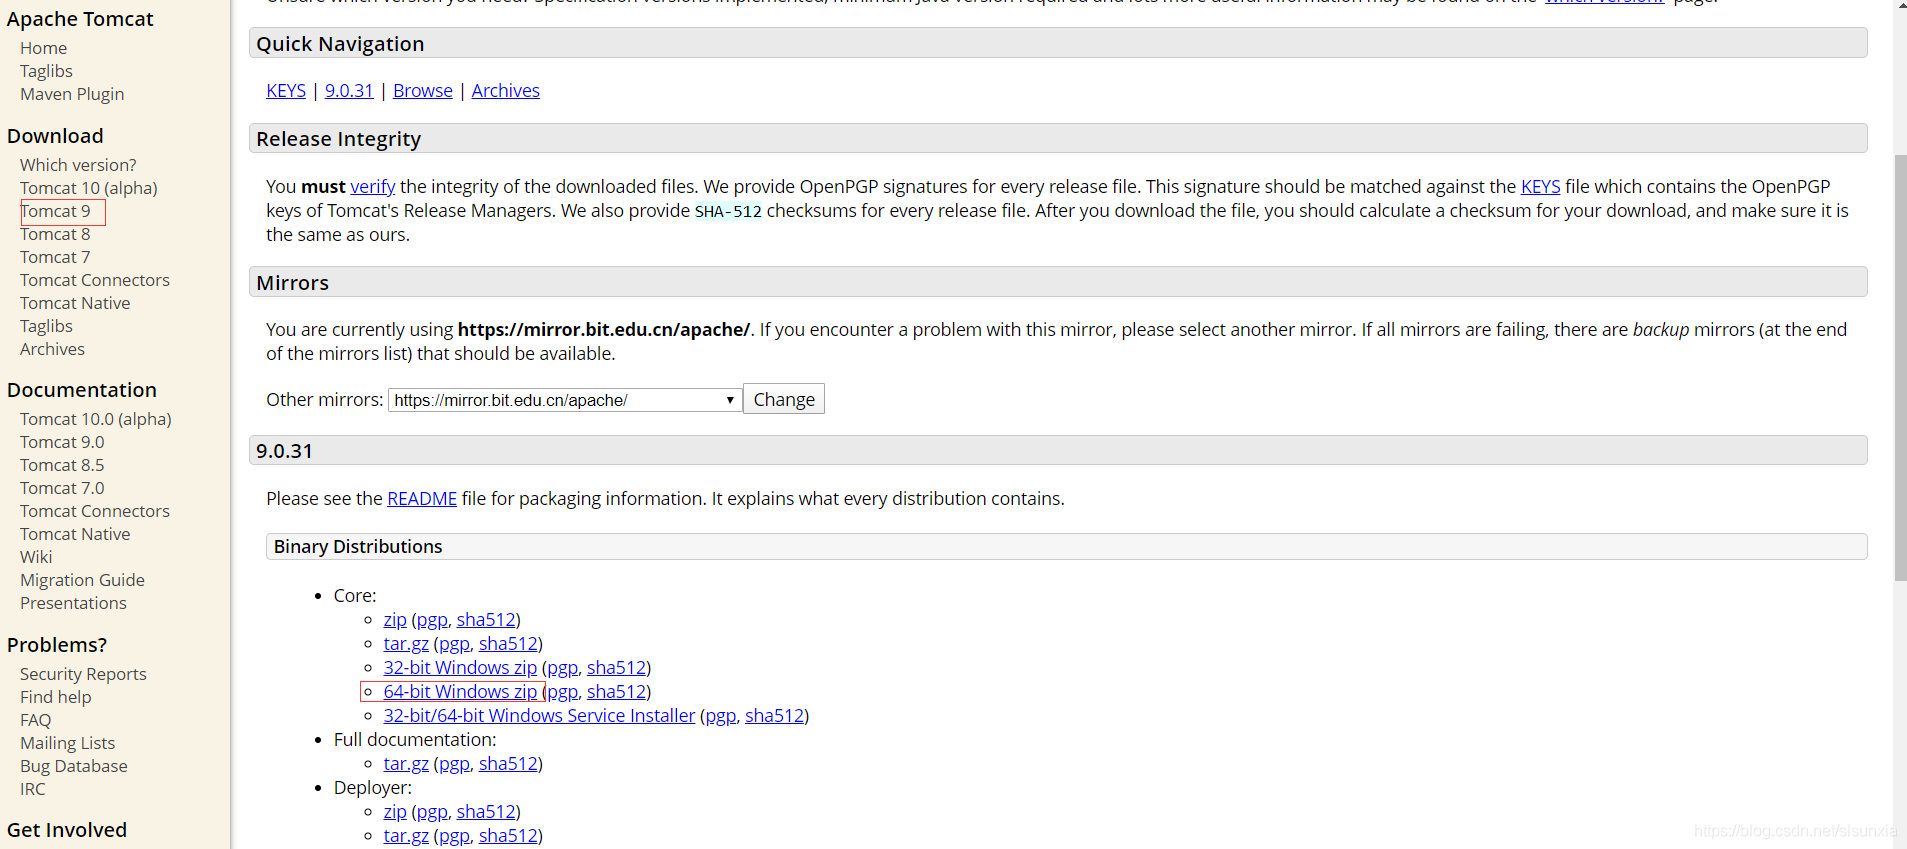Open Tomcat Native under Download

click(75, 303)
